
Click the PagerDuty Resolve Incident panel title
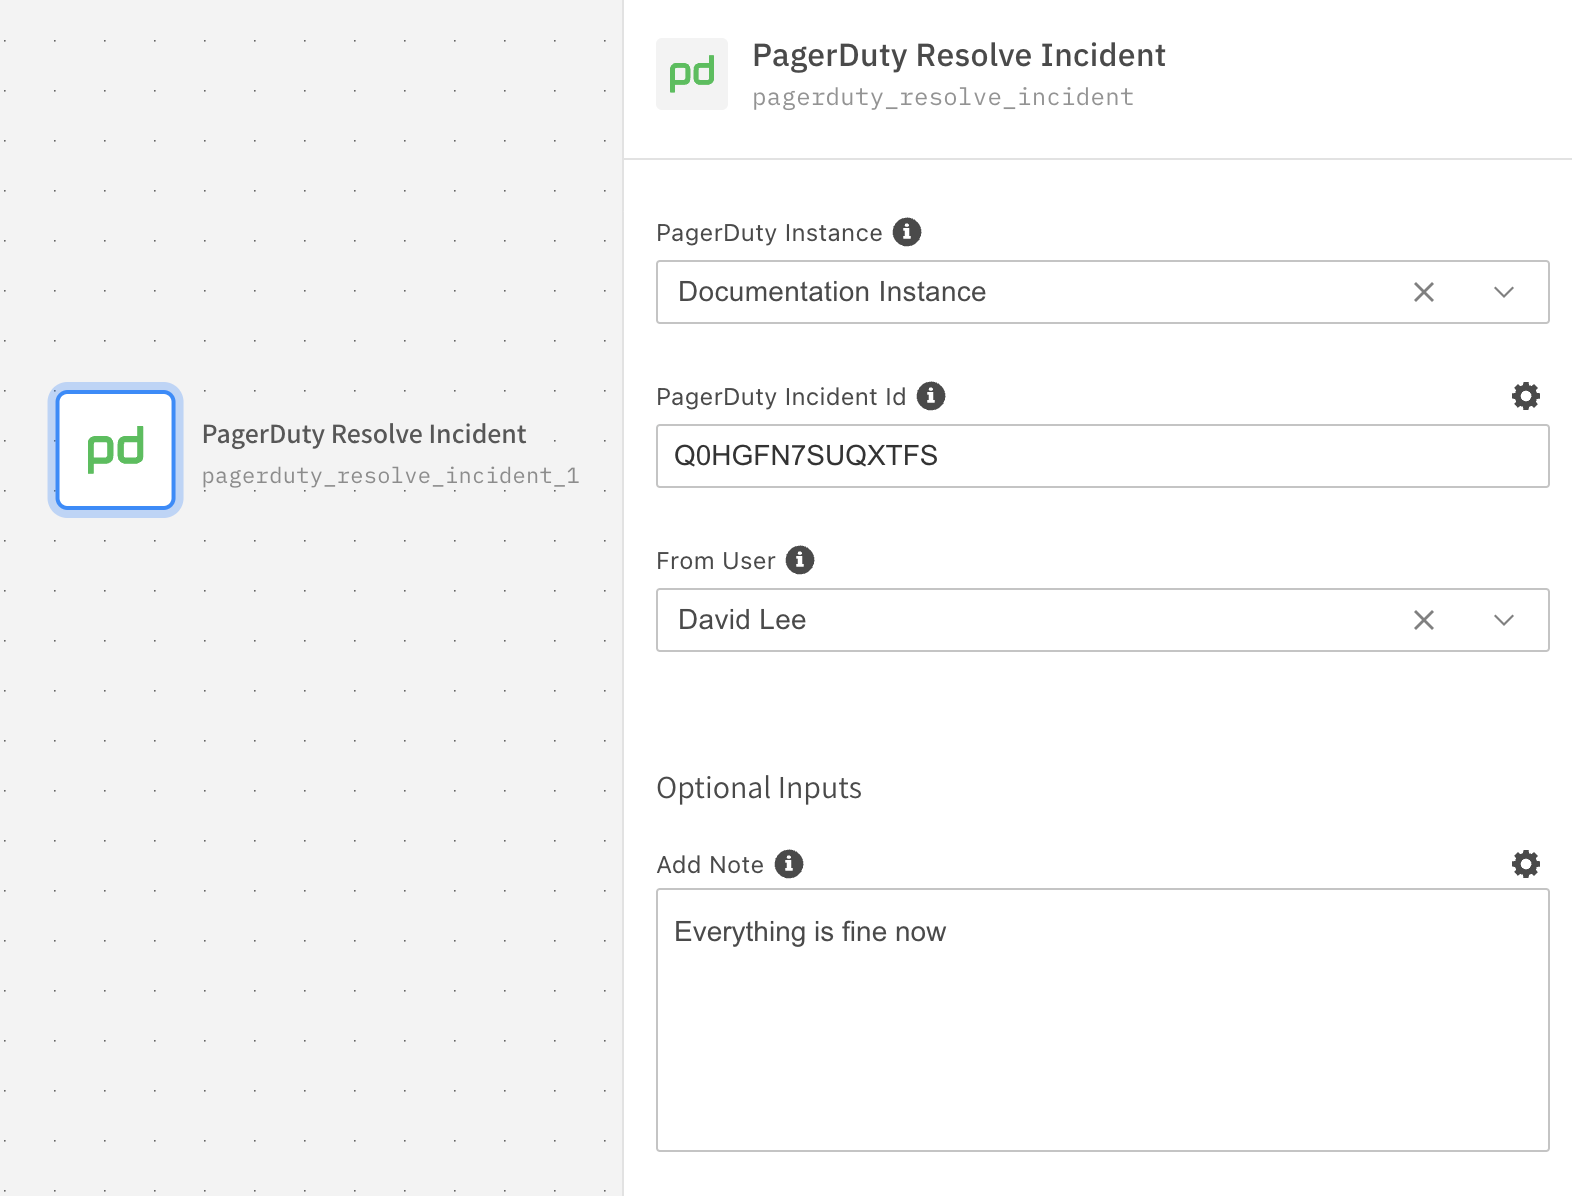point(958,55)
